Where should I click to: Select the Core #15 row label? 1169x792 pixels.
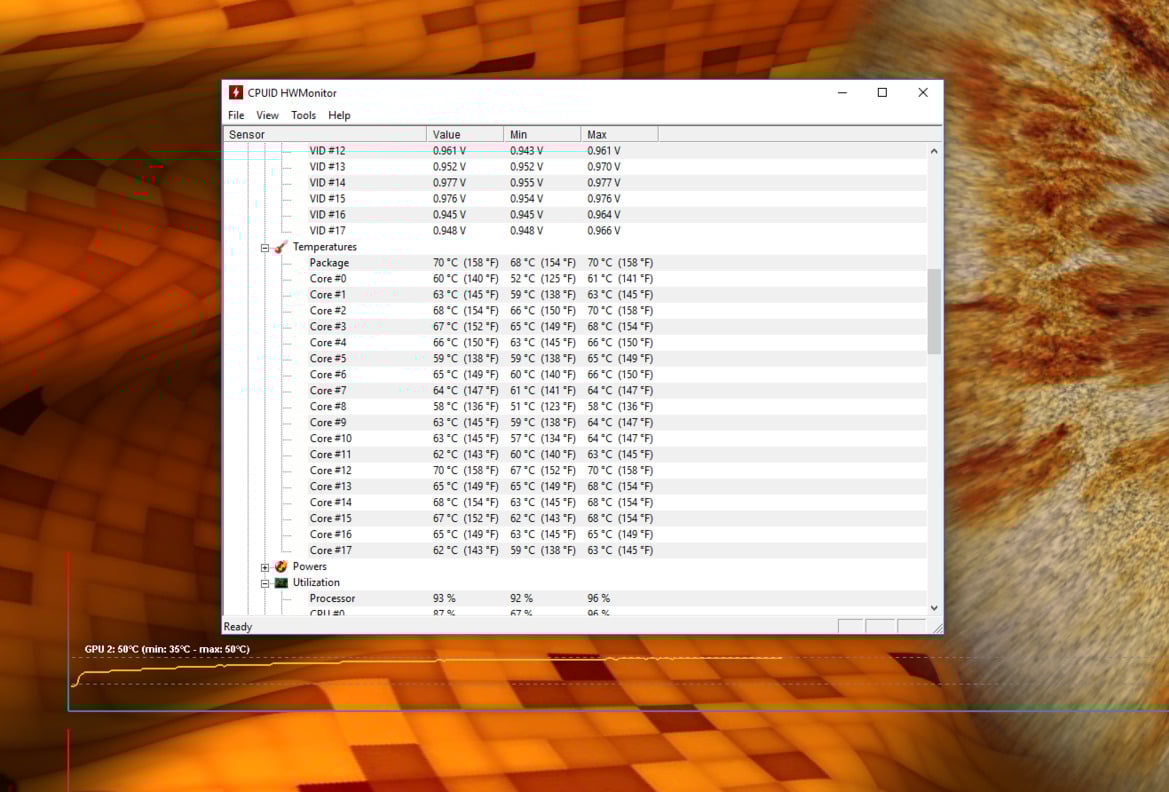point(330,518)
